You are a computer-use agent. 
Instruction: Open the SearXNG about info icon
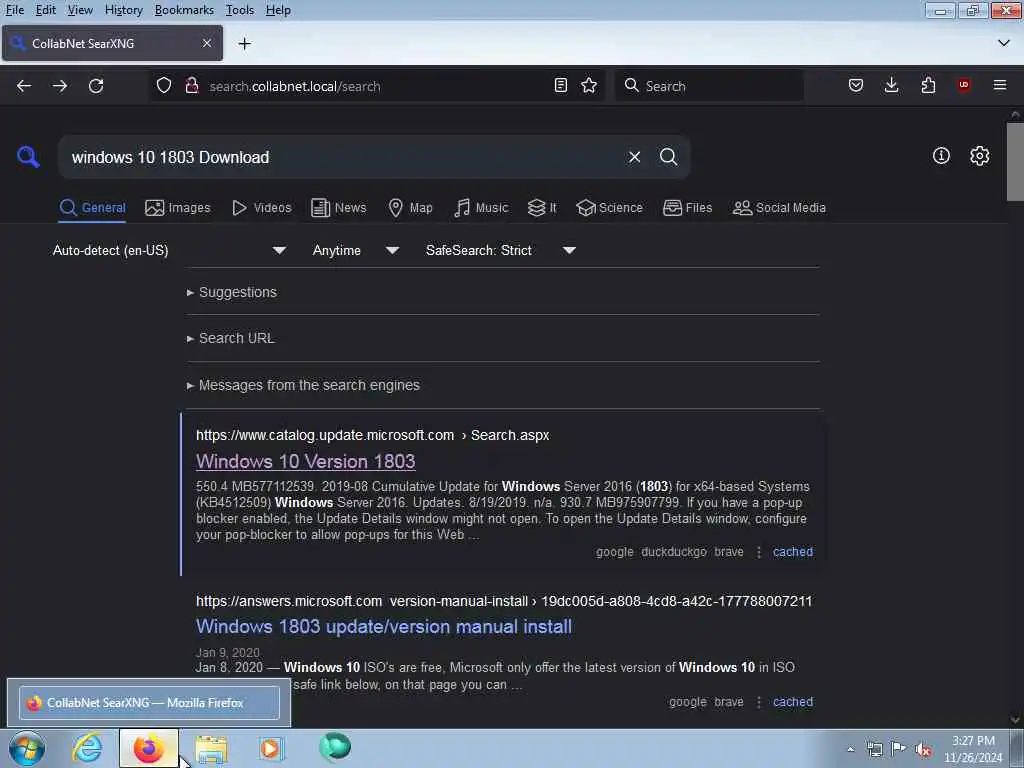[941, 155]
